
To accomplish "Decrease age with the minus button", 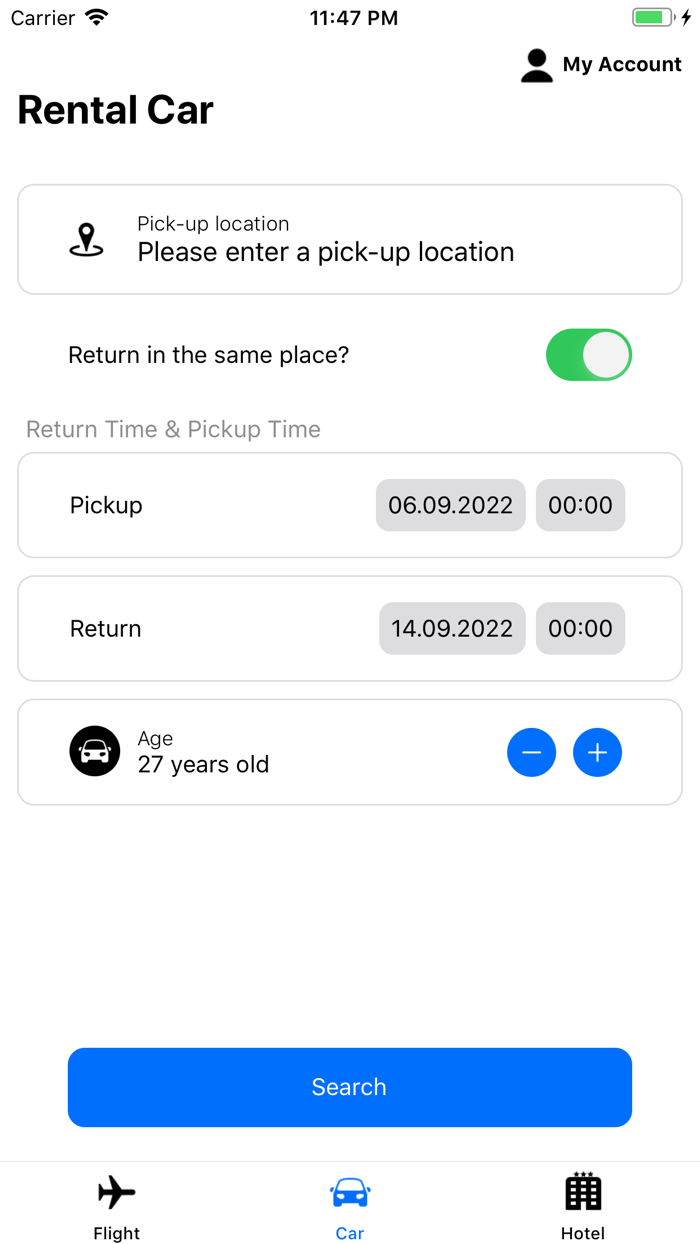I will pyautogui.click(x=531, y=752).
